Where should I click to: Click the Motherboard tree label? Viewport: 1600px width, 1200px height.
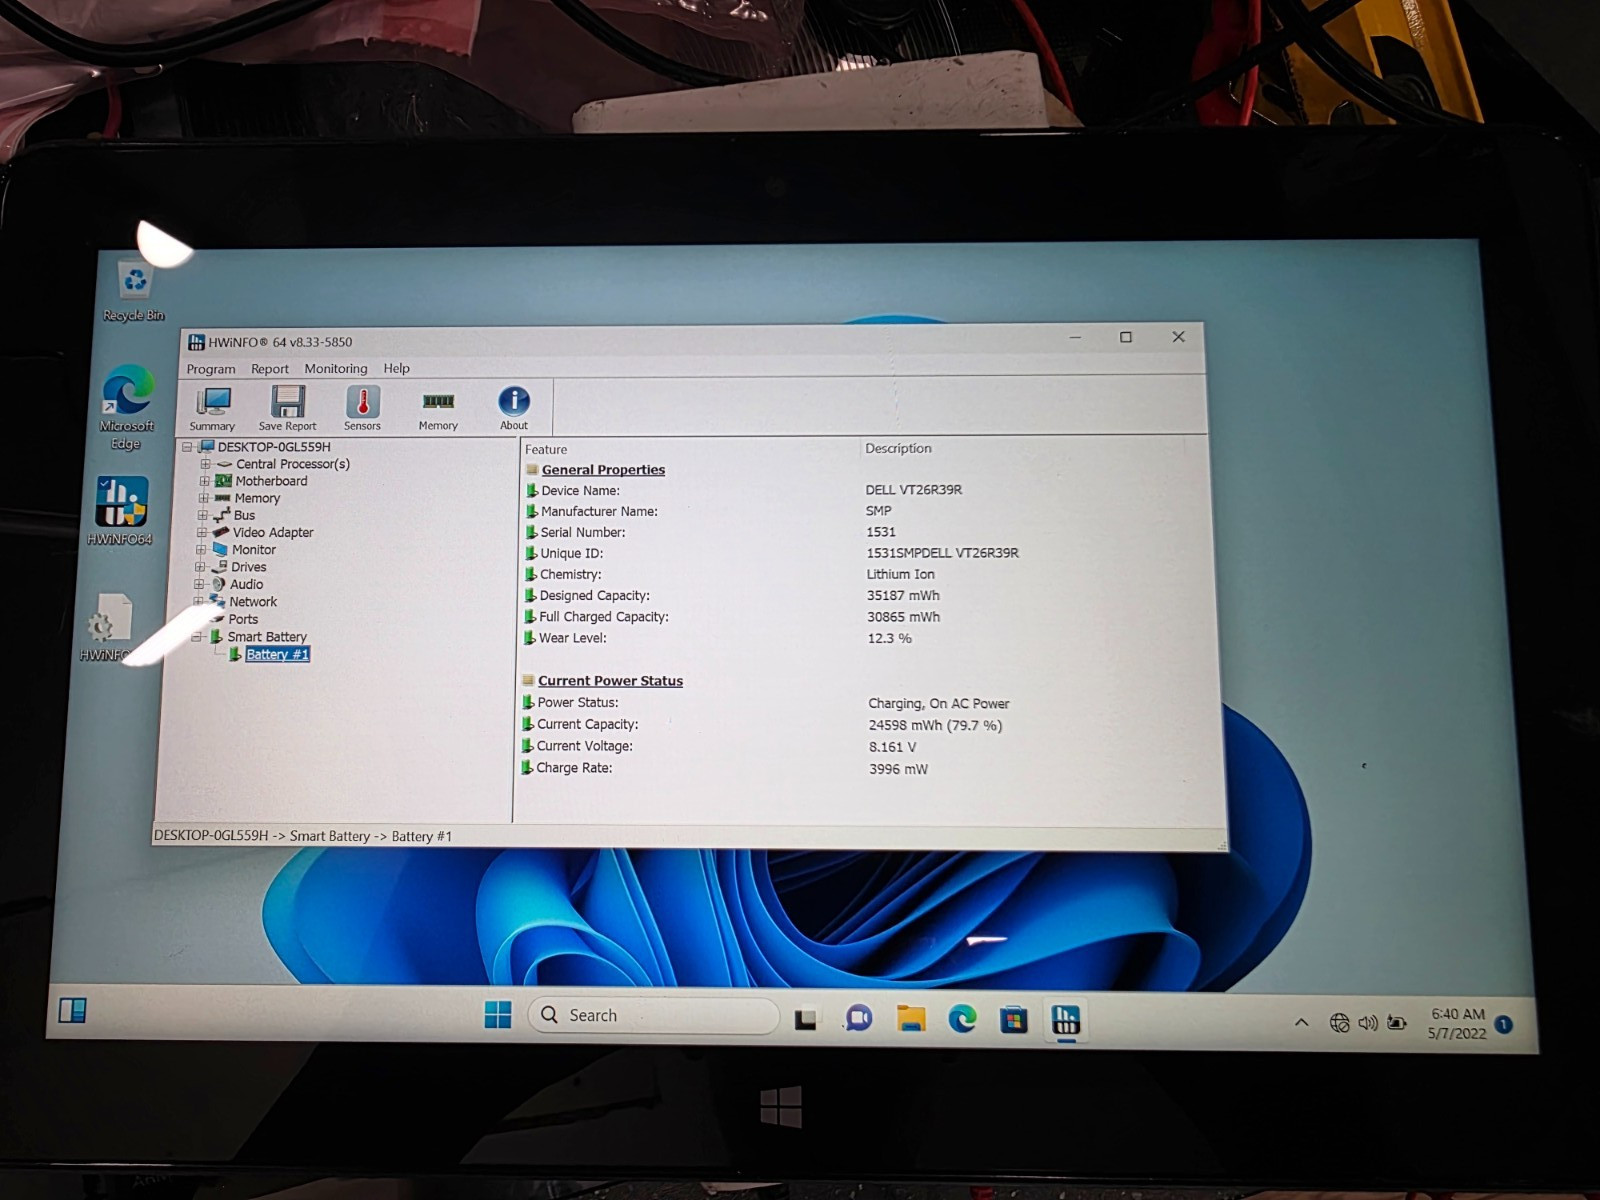tap(271, 481)
